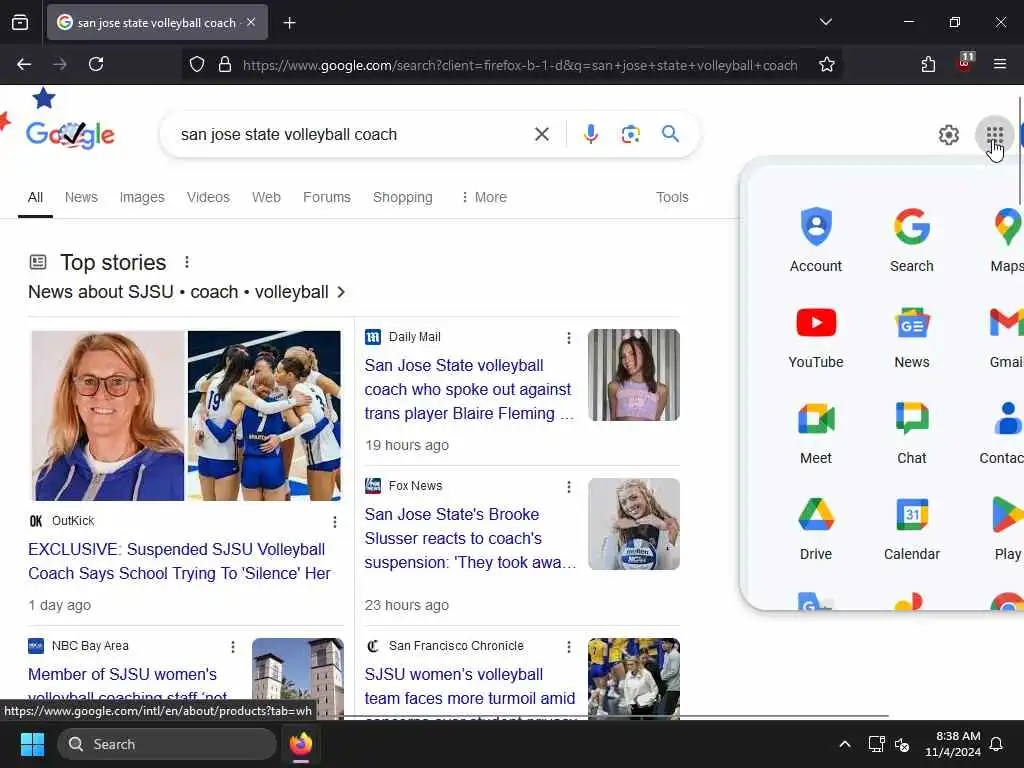Viewport: 1024px width, 768px height.
Task: Open tracking protection shield icon
Action: pyautogui.click(x=197, y=65)
